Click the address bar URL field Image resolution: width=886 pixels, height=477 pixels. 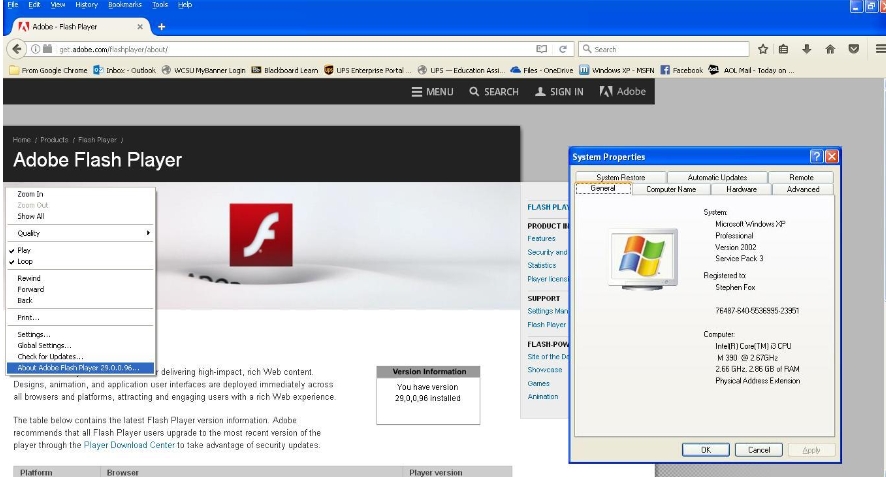pos(294,49)
